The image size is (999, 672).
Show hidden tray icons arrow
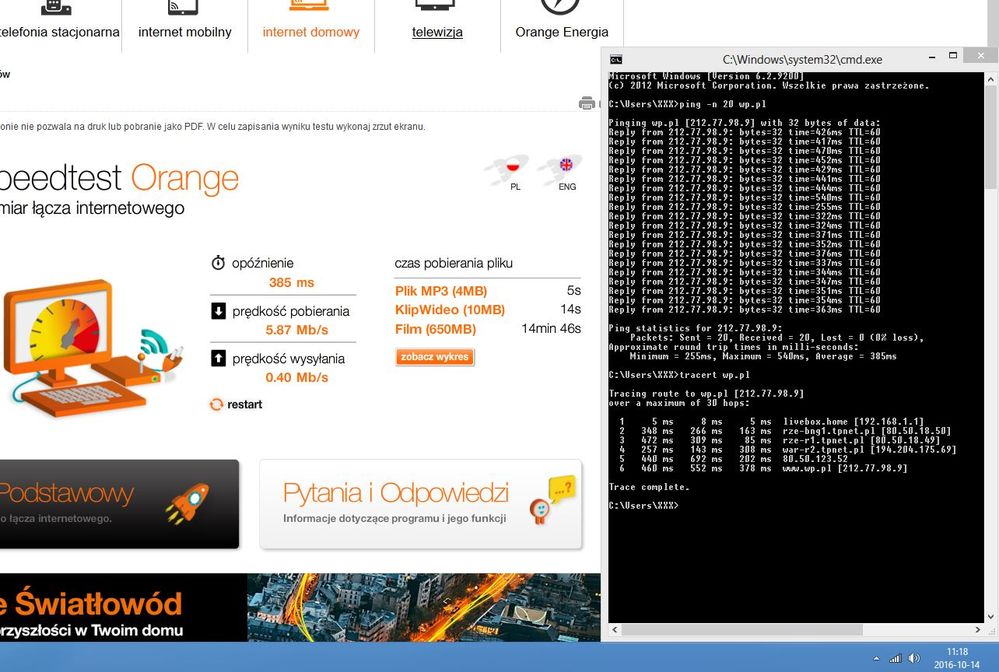point(877,658)
